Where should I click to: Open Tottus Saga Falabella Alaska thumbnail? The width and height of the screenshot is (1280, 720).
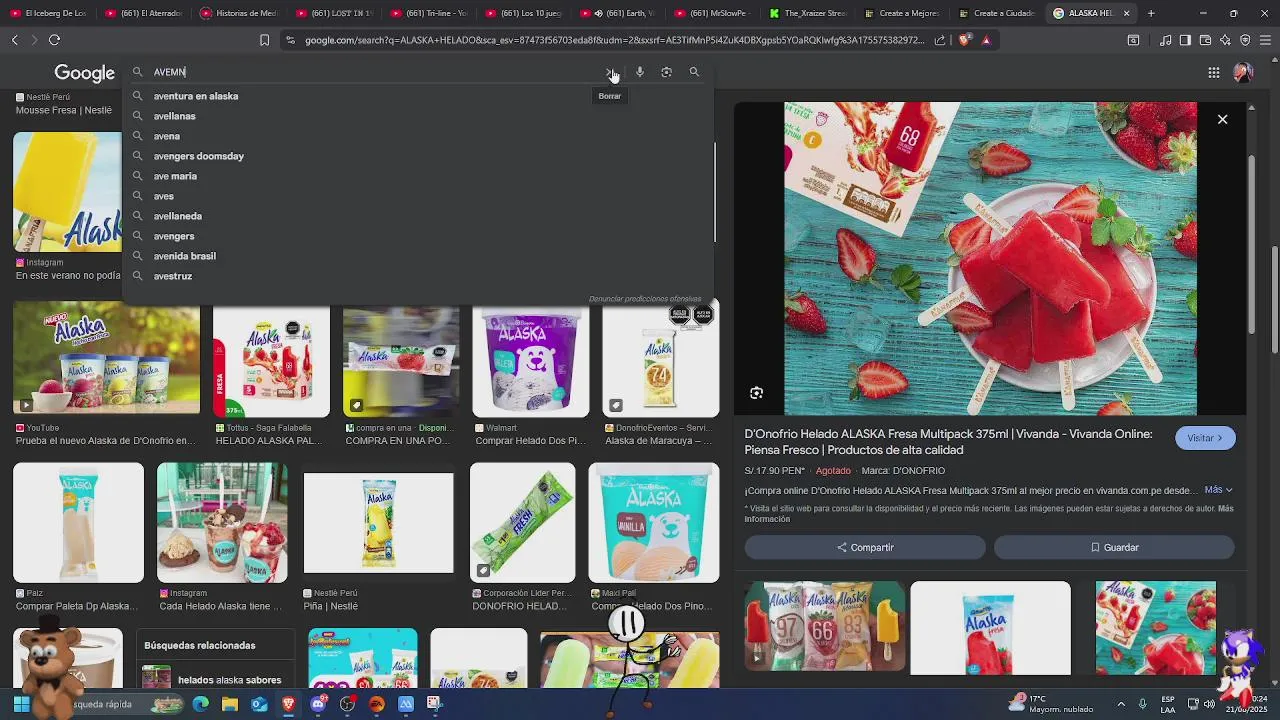(271, 362)
